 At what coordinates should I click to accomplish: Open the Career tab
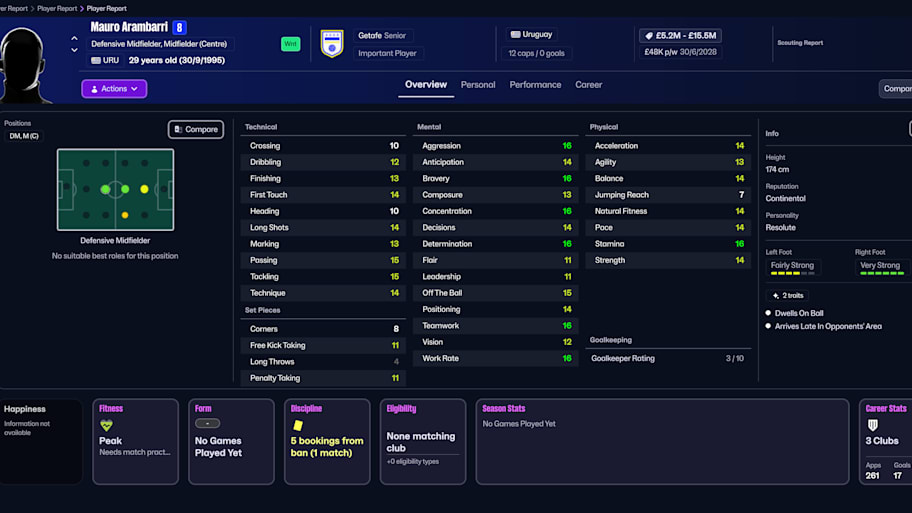point(589,85)
